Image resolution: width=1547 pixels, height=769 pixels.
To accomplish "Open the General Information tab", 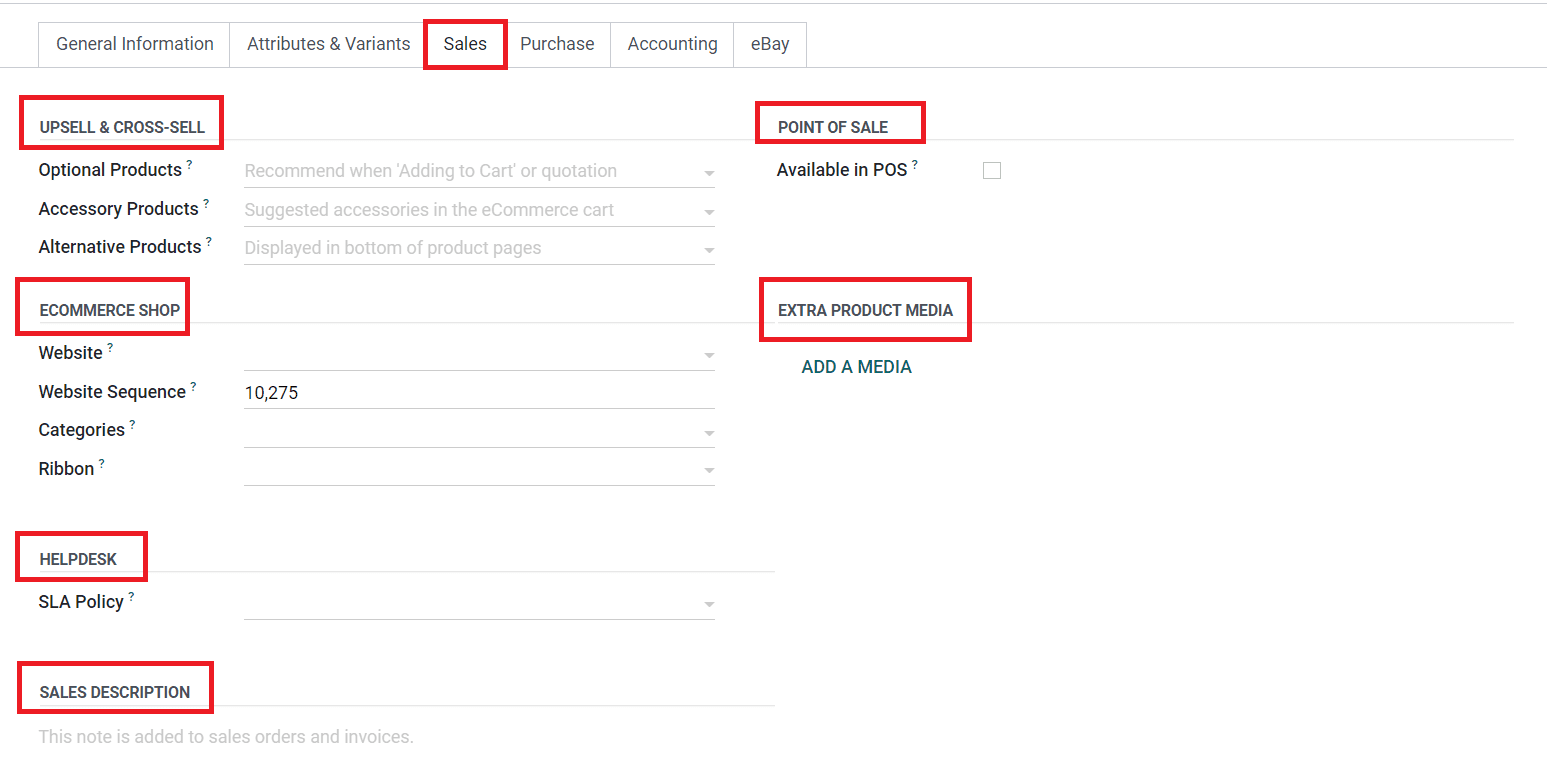I will 134,44.
